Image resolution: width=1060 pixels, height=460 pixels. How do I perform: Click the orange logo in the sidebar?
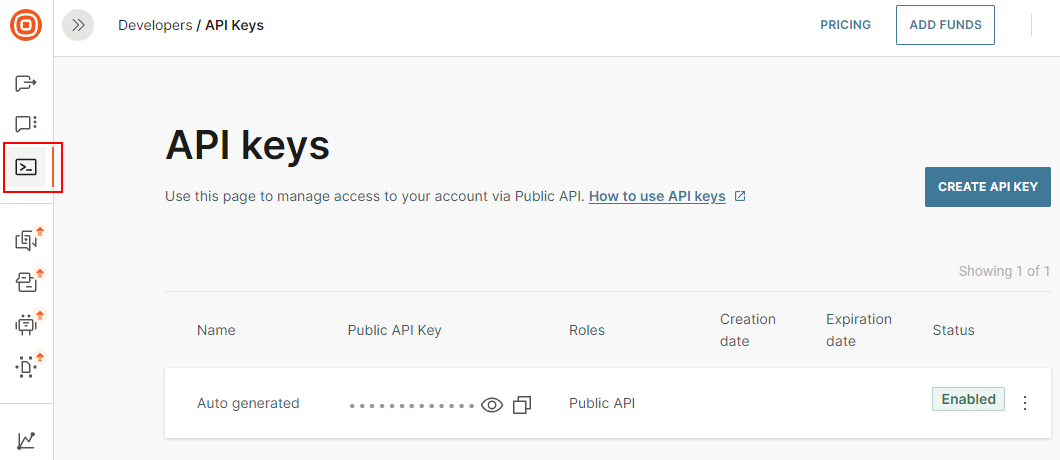coord(26,25)
